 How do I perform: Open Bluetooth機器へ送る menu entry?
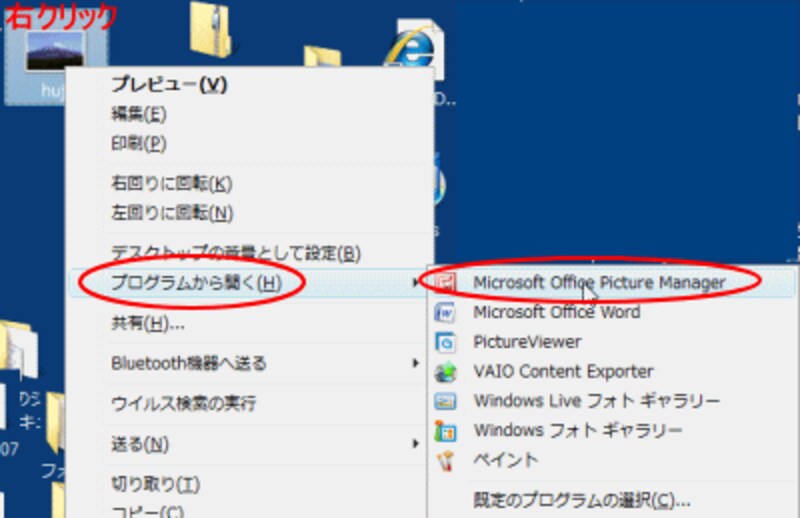pos(189,363)
